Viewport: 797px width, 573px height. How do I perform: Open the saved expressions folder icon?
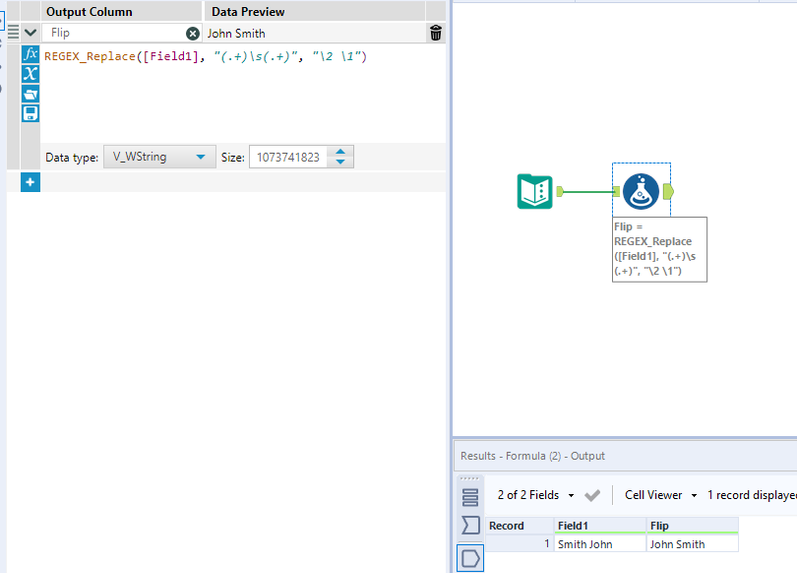(30, 94)
